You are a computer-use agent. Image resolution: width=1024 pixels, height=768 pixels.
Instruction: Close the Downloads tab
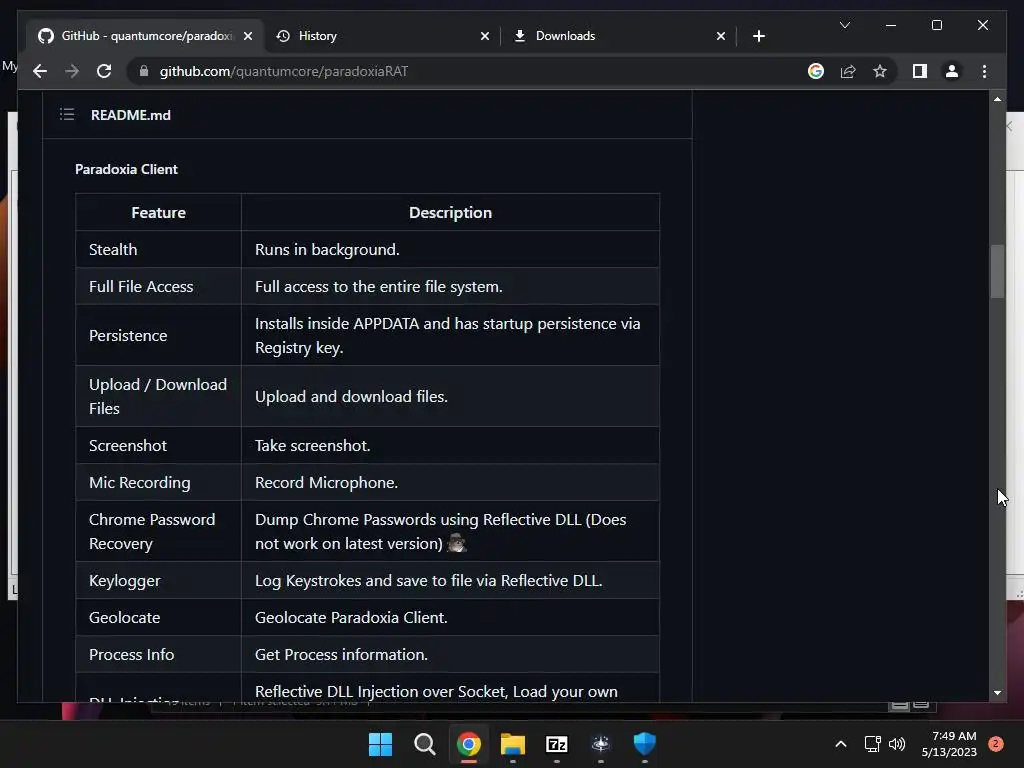pyautogui.click(x=720, y=36)
